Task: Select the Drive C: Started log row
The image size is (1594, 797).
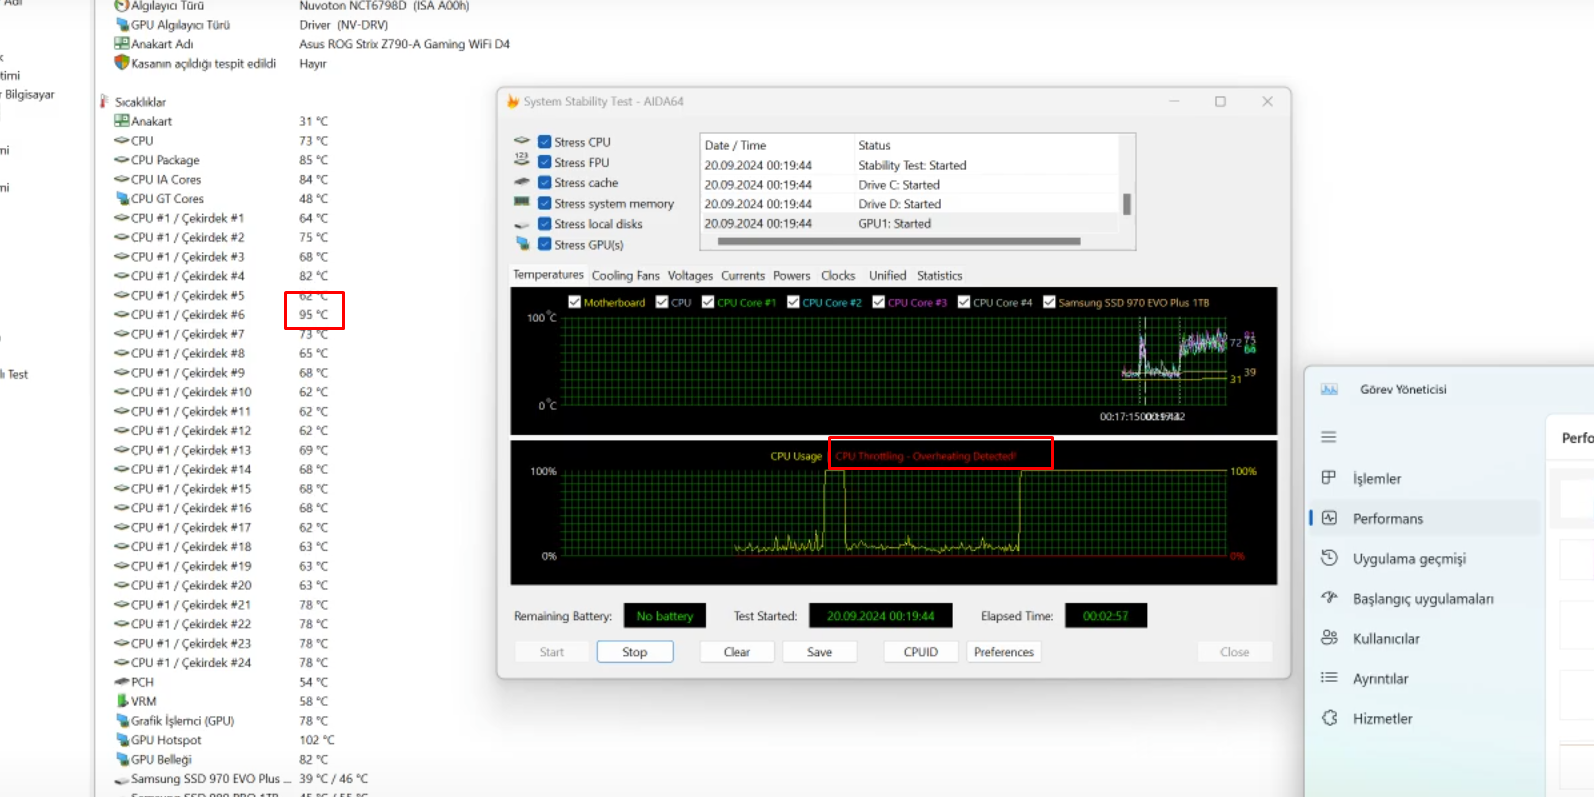Action: click(x=910, y=185)
